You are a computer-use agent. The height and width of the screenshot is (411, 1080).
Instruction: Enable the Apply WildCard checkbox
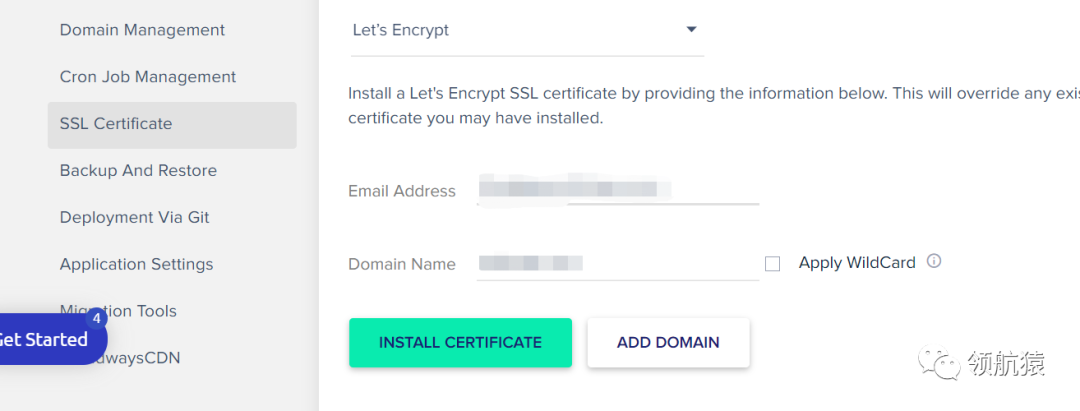(x=772, y=264)
